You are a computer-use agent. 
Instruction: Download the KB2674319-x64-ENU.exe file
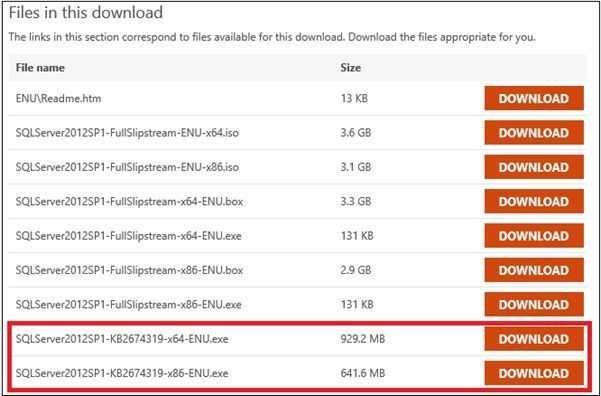pyautogui.click(x=534, y=339)
